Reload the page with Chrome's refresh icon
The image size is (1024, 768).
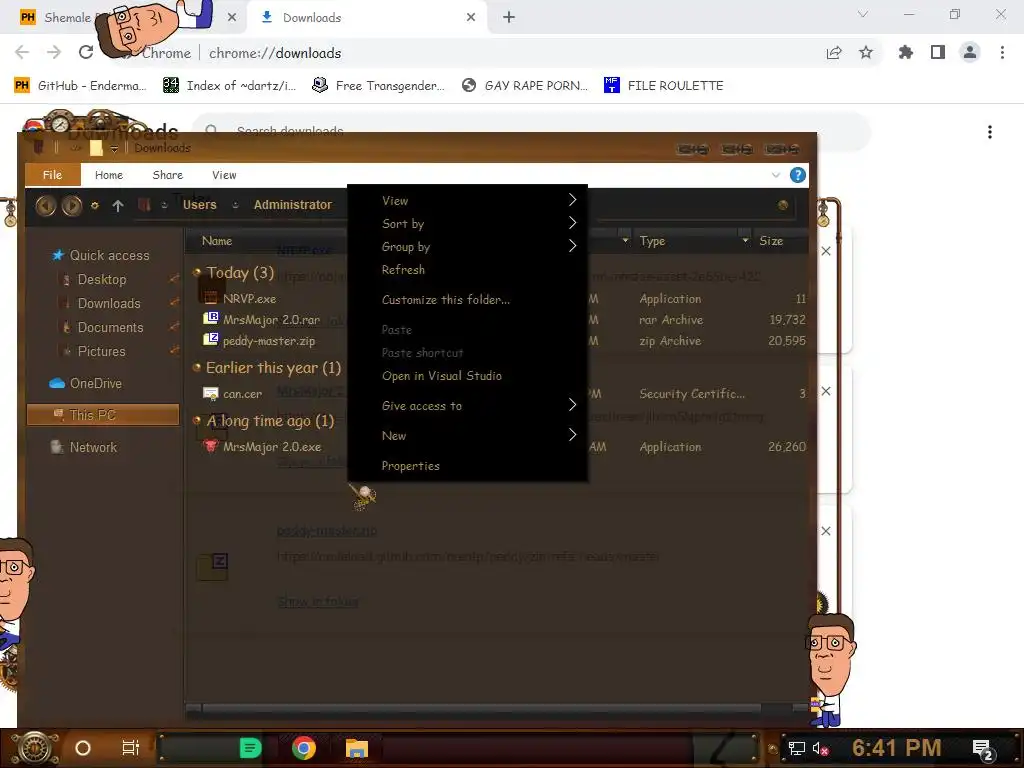[86, 52]
